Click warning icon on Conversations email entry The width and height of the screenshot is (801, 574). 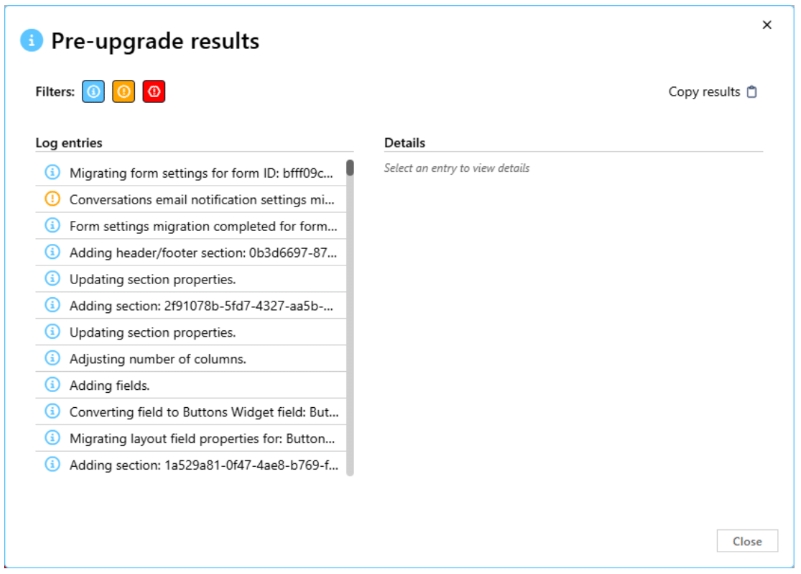click(53, 199)
